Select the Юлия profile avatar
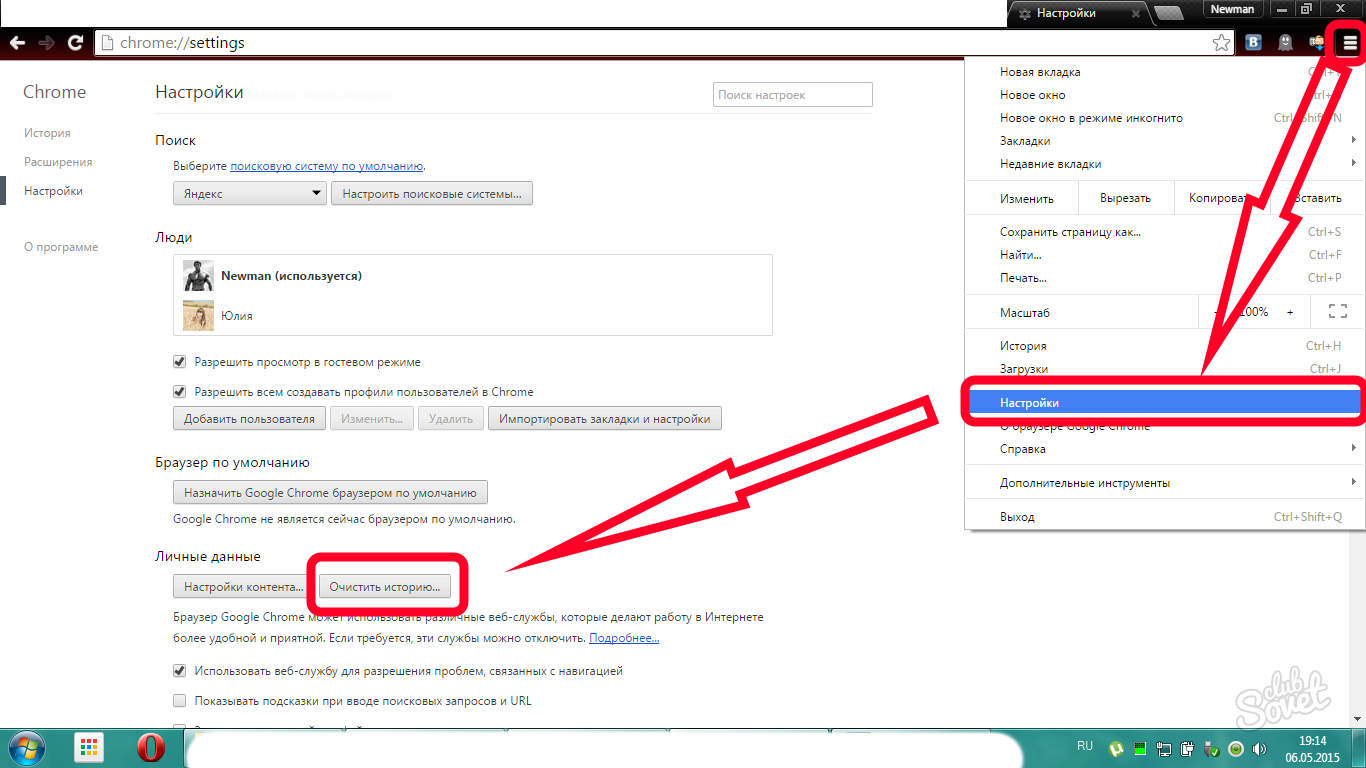1366x768 pixels. (x=198, y=315)
